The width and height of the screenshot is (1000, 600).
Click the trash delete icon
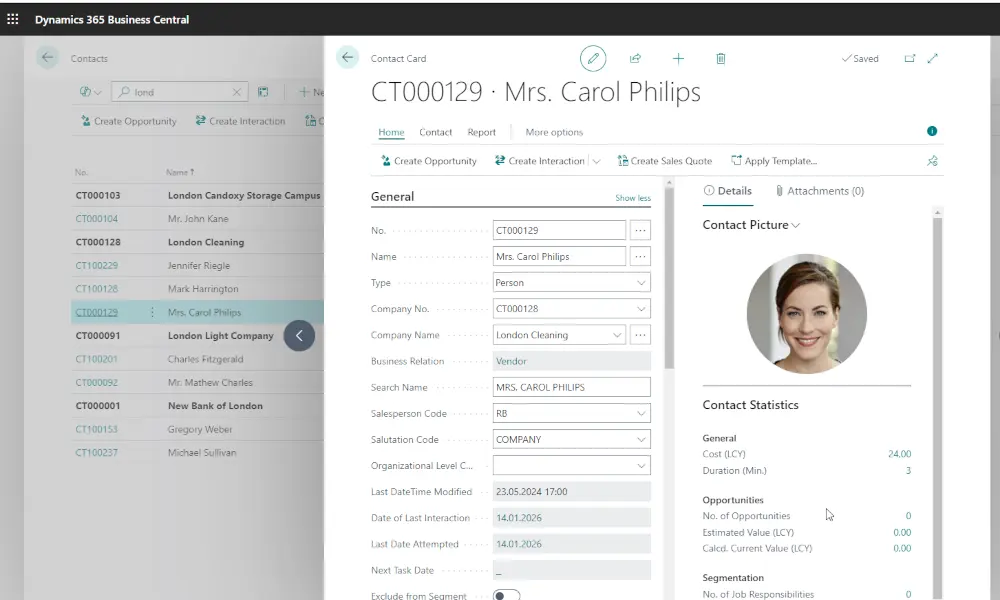pyautogui.click(x=721, y=59)
